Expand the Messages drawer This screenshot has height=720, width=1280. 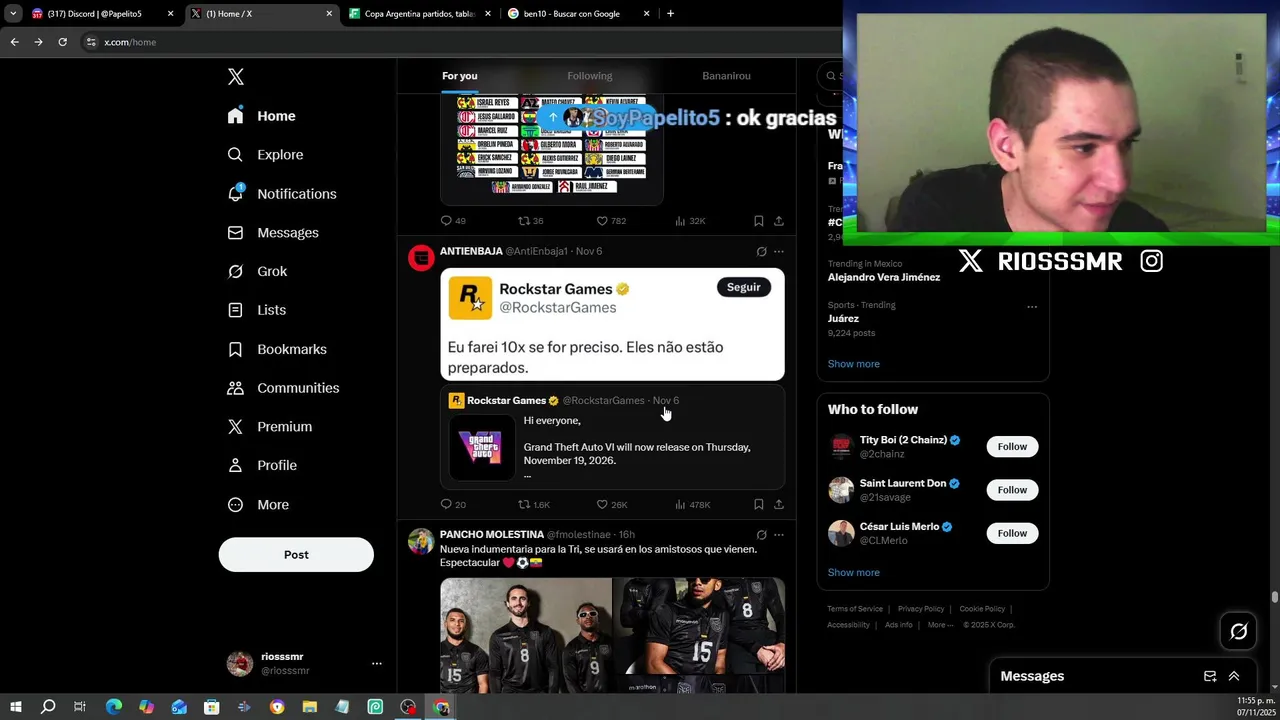coord(1234,677)
